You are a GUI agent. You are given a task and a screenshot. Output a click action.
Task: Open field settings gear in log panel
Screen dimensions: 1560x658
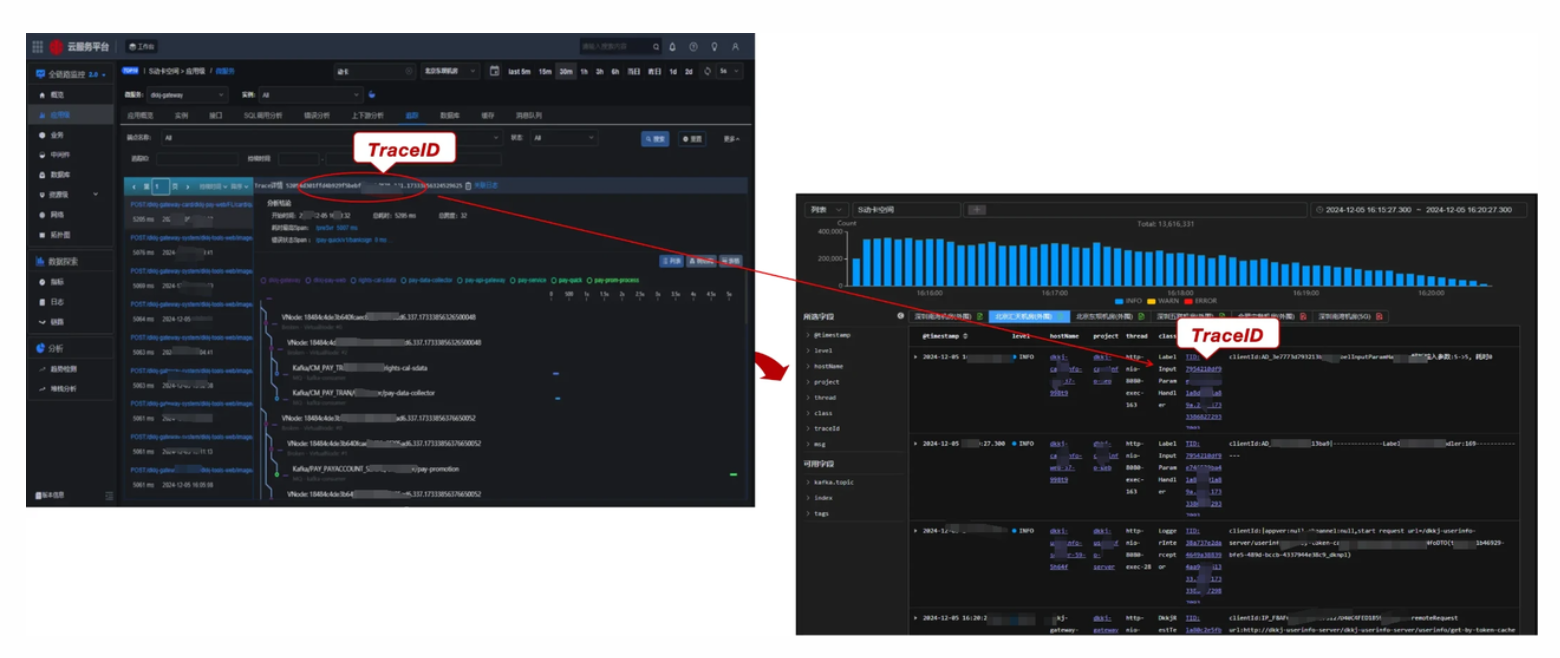[900, 316]
